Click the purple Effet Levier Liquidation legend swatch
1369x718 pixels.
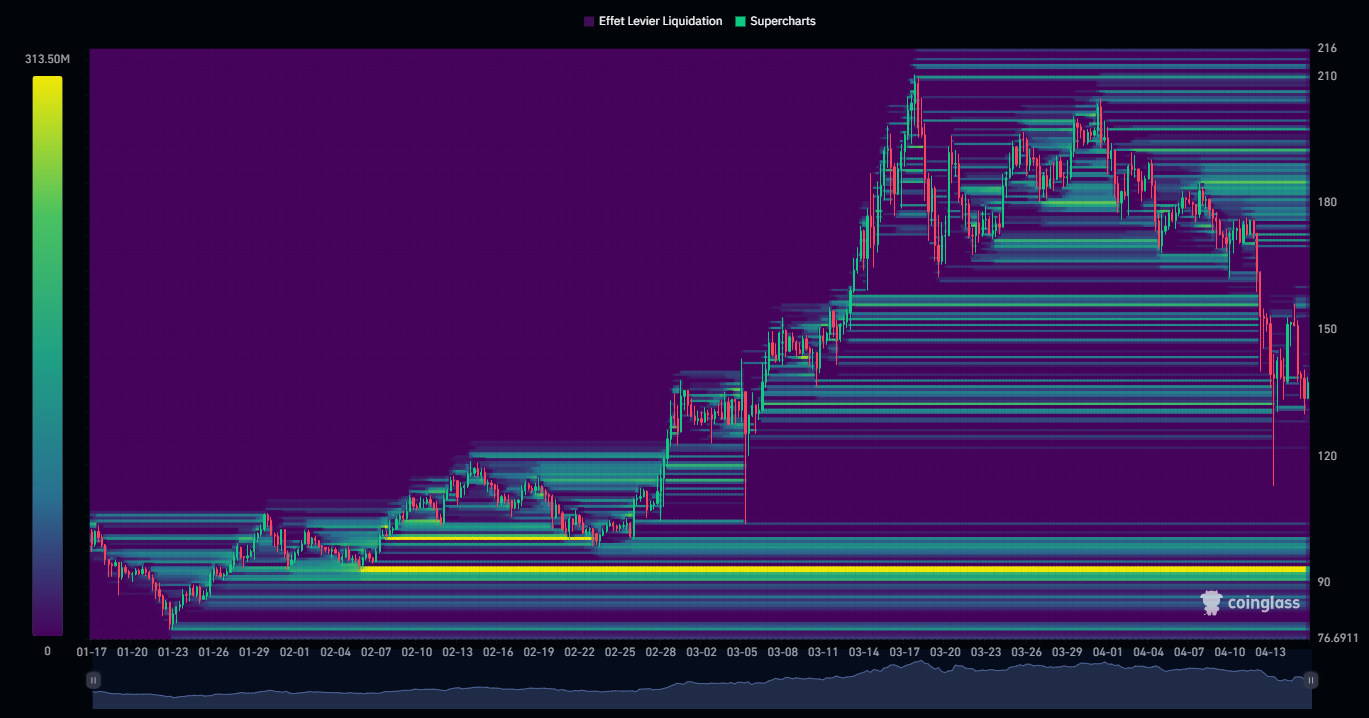[x=589, y=21]
